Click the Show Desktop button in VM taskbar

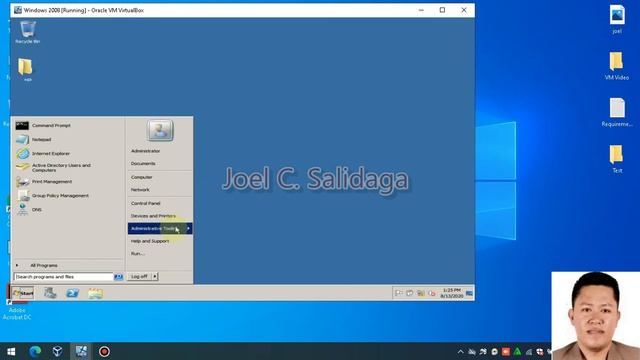point(469,293)
